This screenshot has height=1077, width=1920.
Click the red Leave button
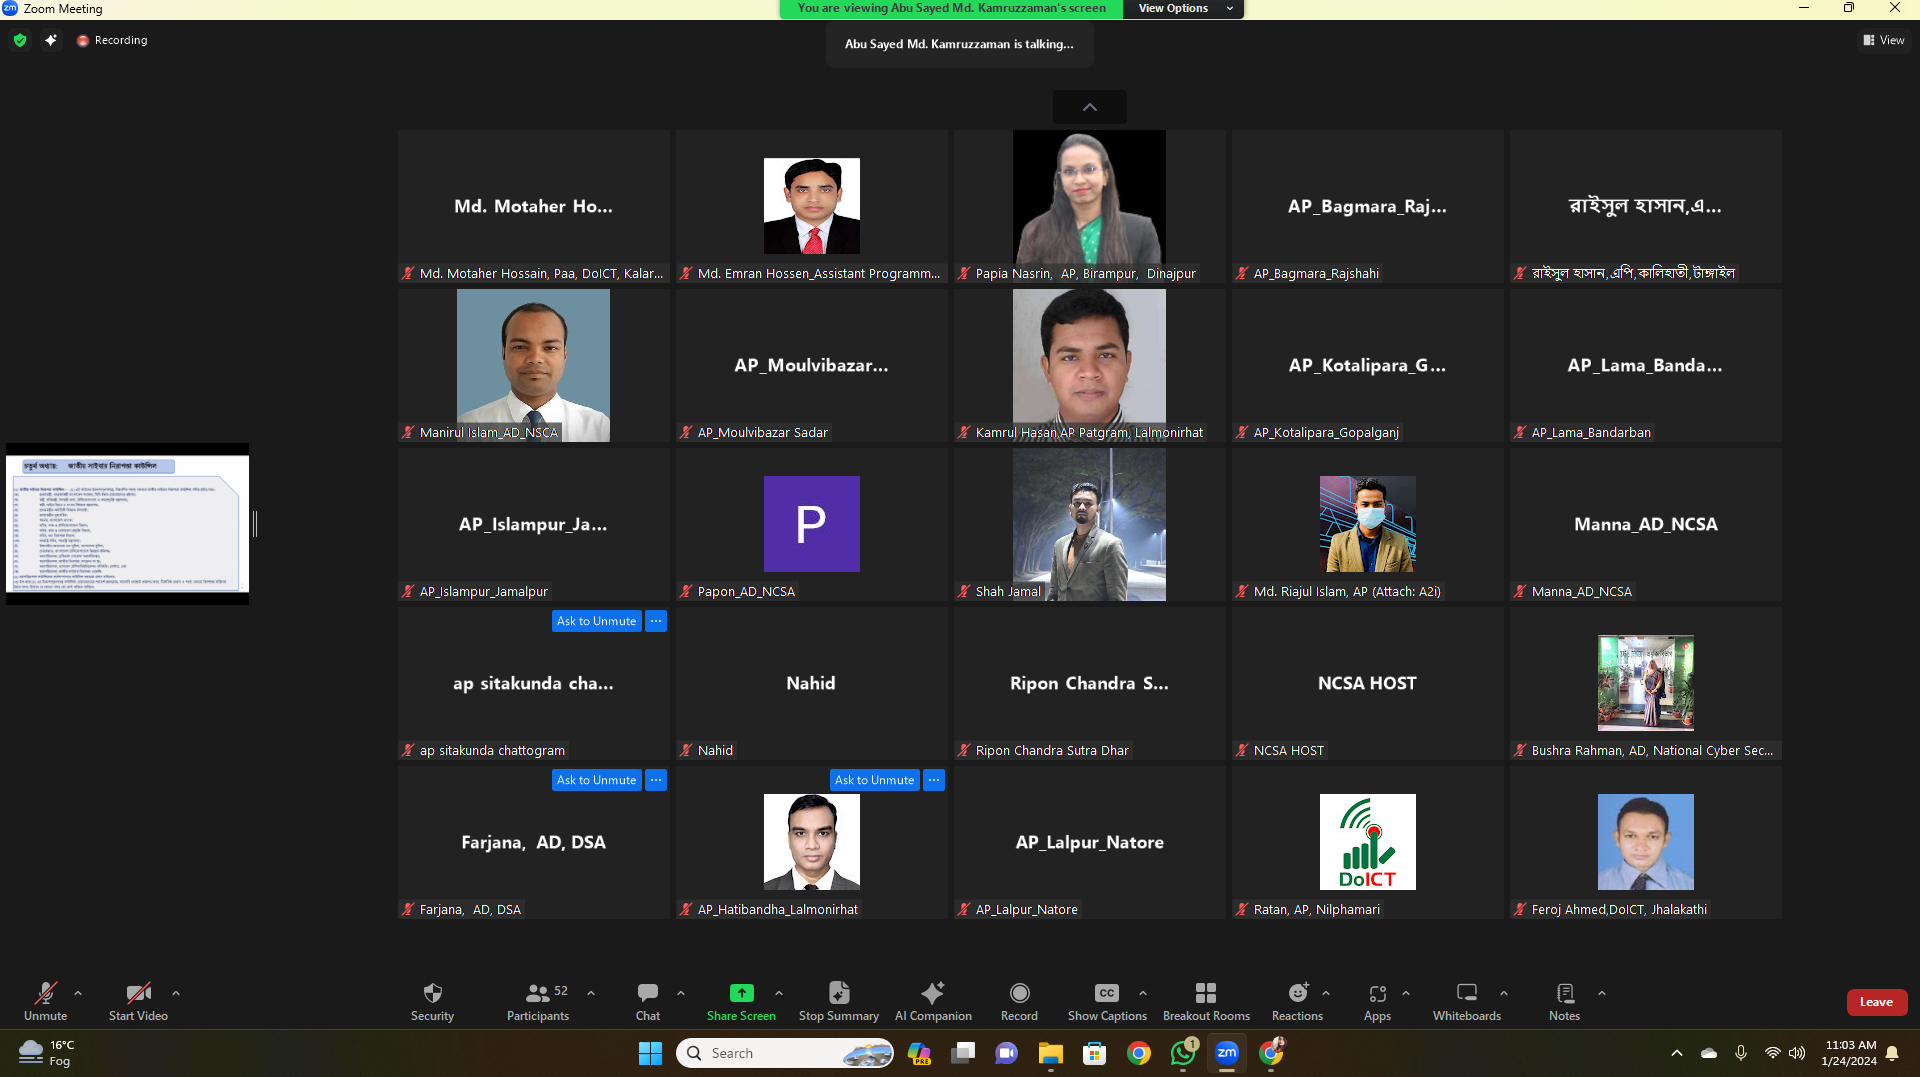(x=1876, y=1002)
